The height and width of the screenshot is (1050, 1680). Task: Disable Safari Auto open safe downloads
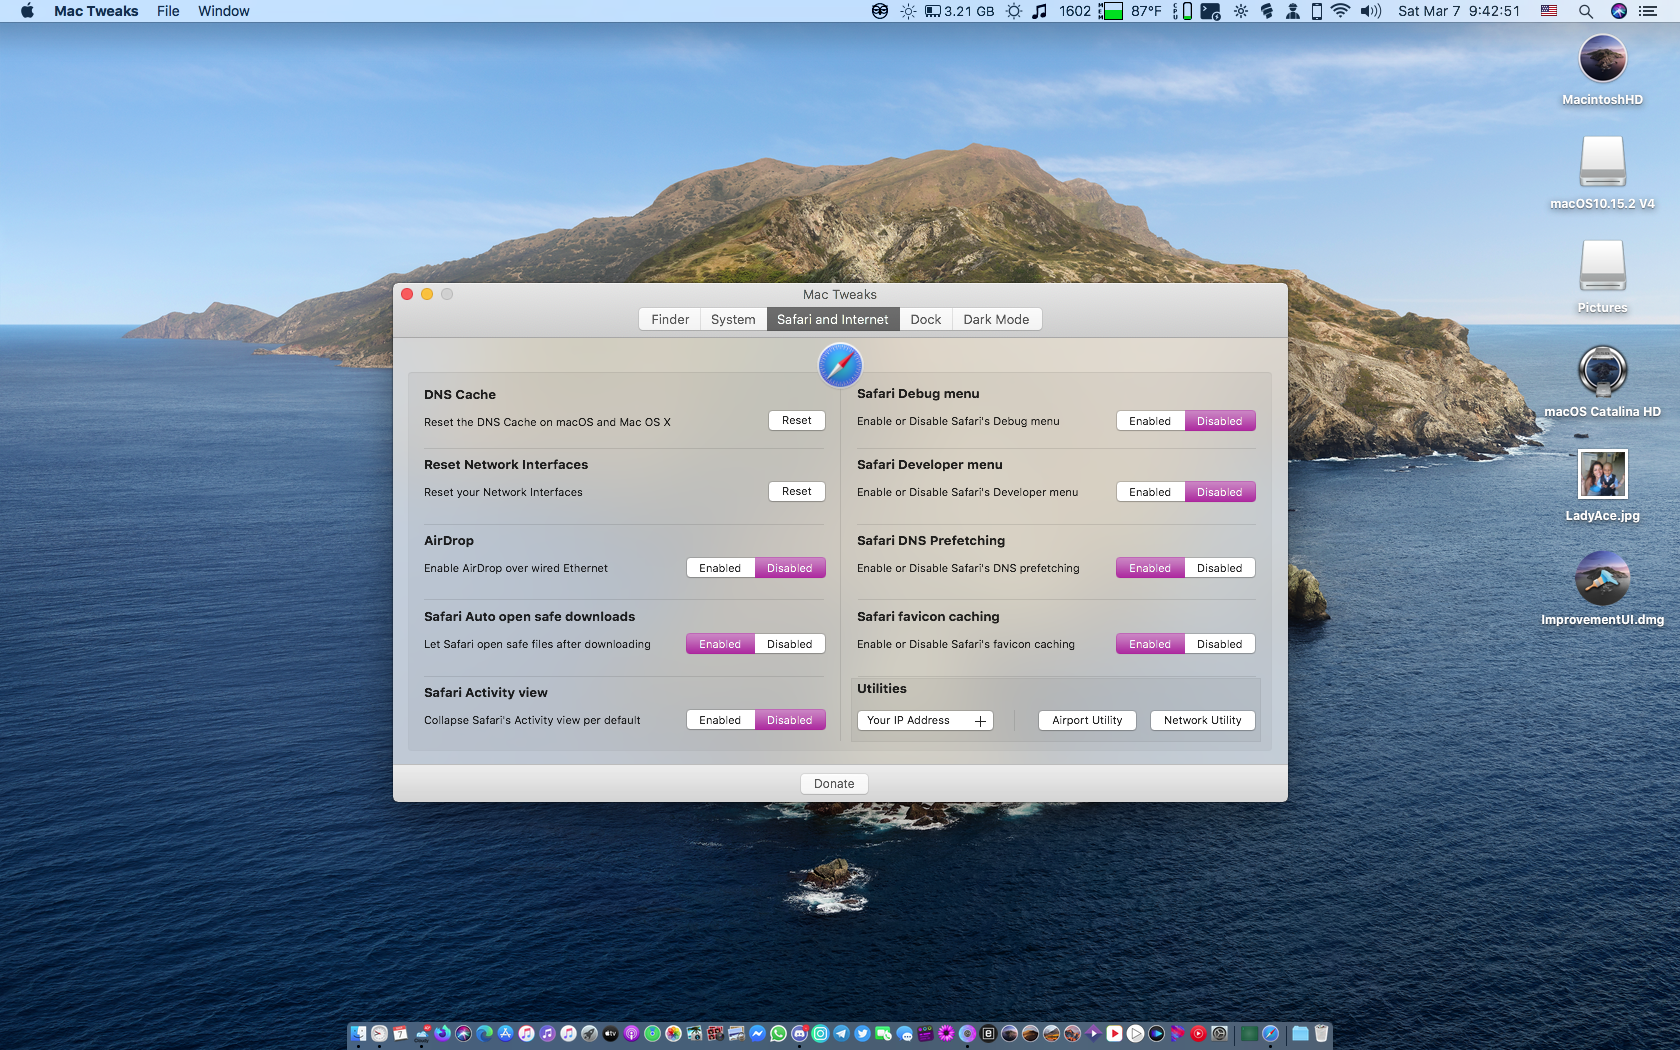tap(790, 644)
